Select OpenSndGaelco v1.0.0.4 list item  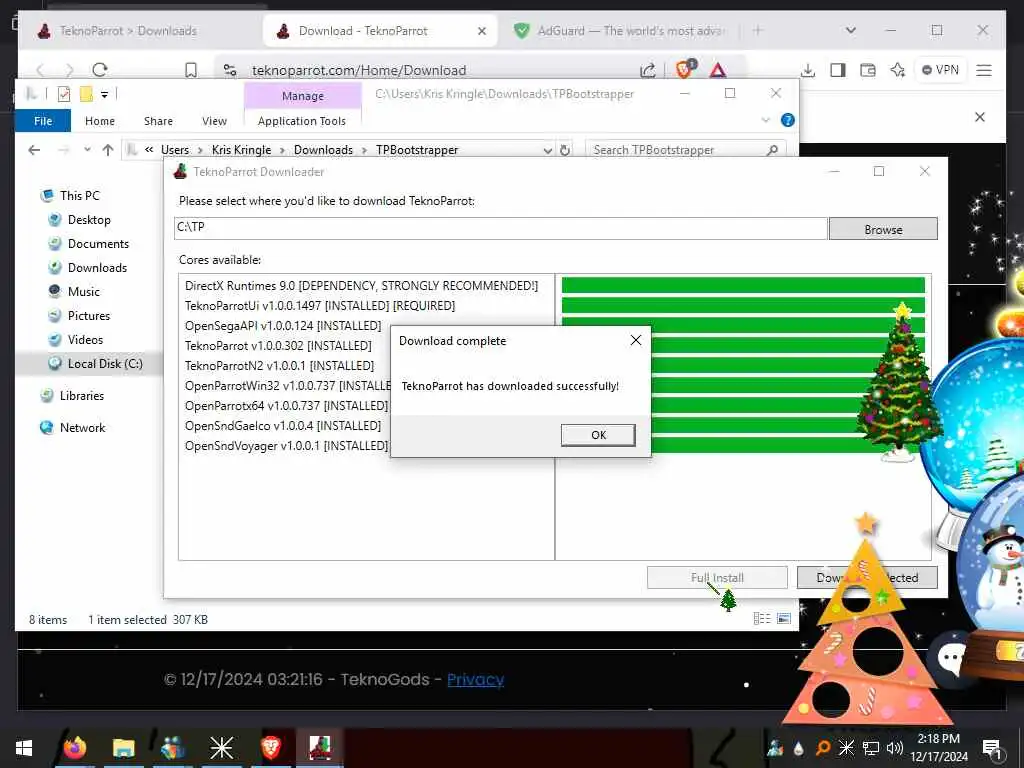click(283, 426)
